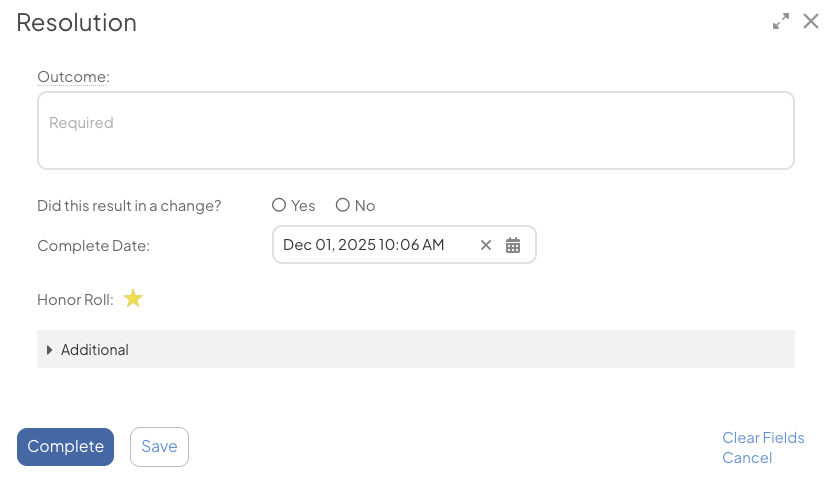Click the Honor Roll label
The width and height of the screenshot is (831, 484).
[x=75, y=299]
